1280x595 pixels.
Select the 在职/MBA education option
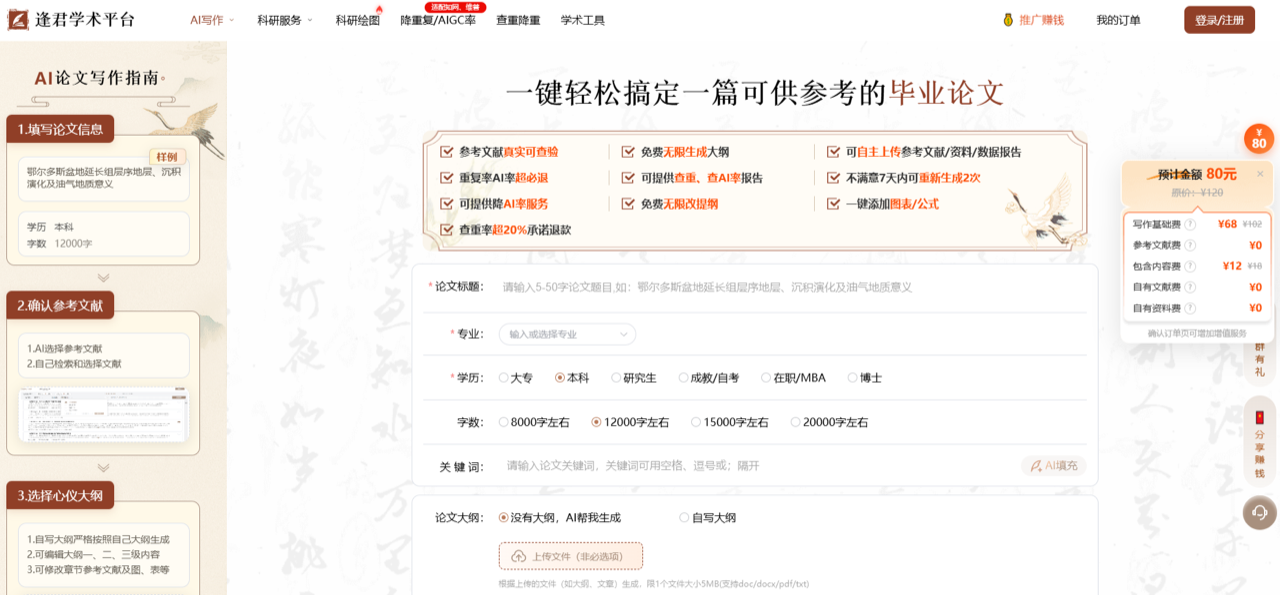pyautogui.click(x=793, y=378)
